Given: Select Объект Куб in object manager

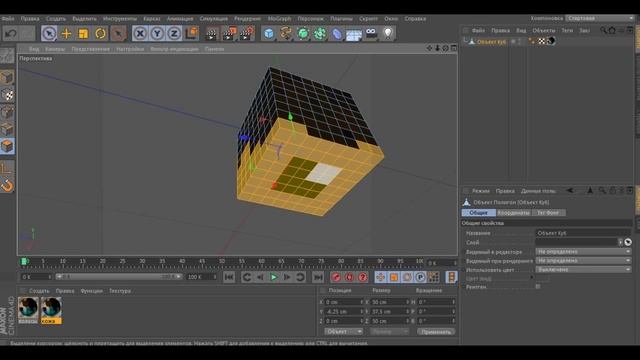Looking at the screenshot, I should (x=491, y=42).
